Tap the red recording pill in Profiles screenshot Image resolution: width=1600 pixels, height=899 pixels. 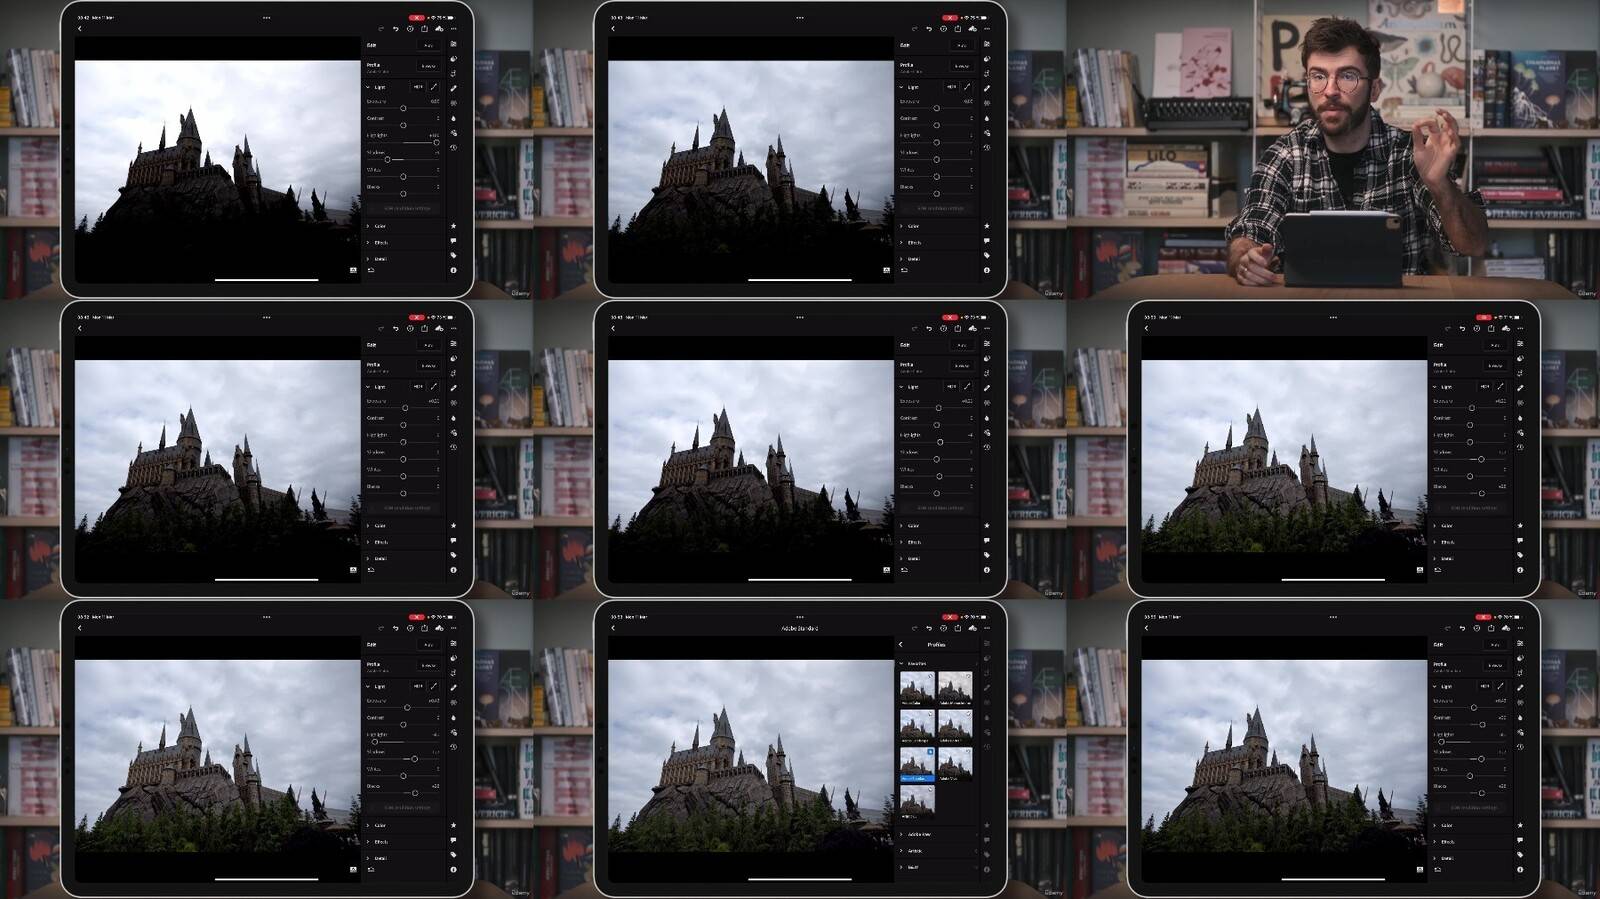click(950, 617)
